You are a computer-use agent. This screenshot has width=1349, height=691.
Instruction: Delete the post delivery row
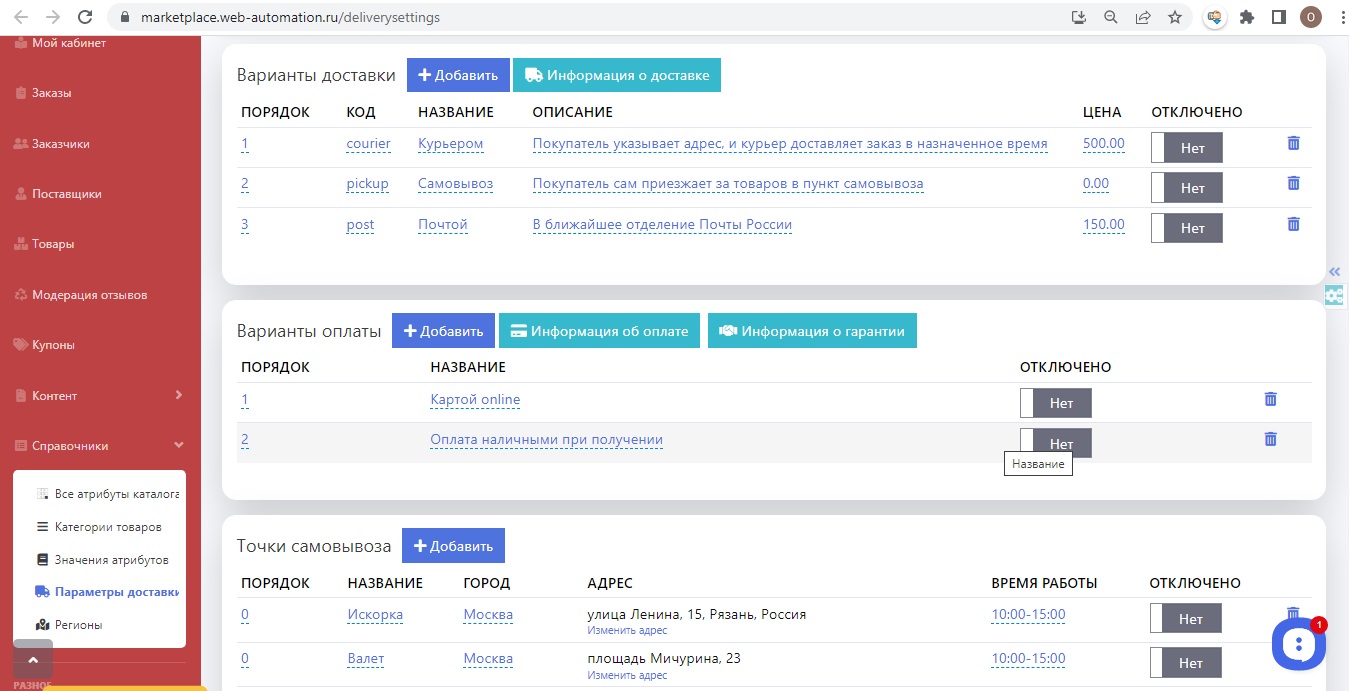point(1293,224)
